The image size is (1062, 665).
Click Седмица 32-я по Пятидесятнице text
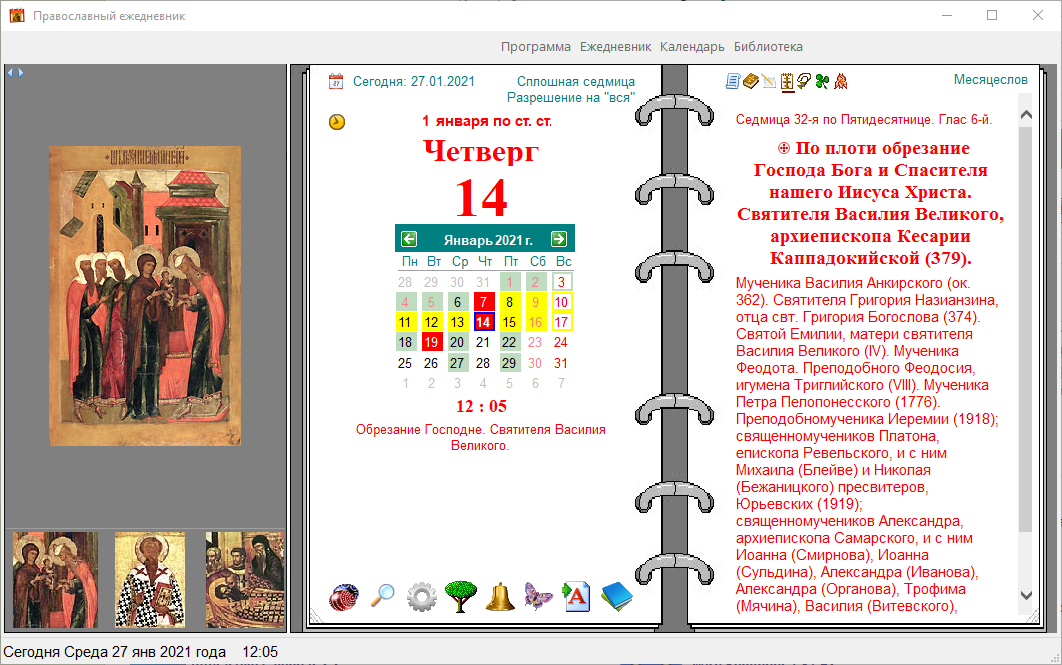coord(864,120)
